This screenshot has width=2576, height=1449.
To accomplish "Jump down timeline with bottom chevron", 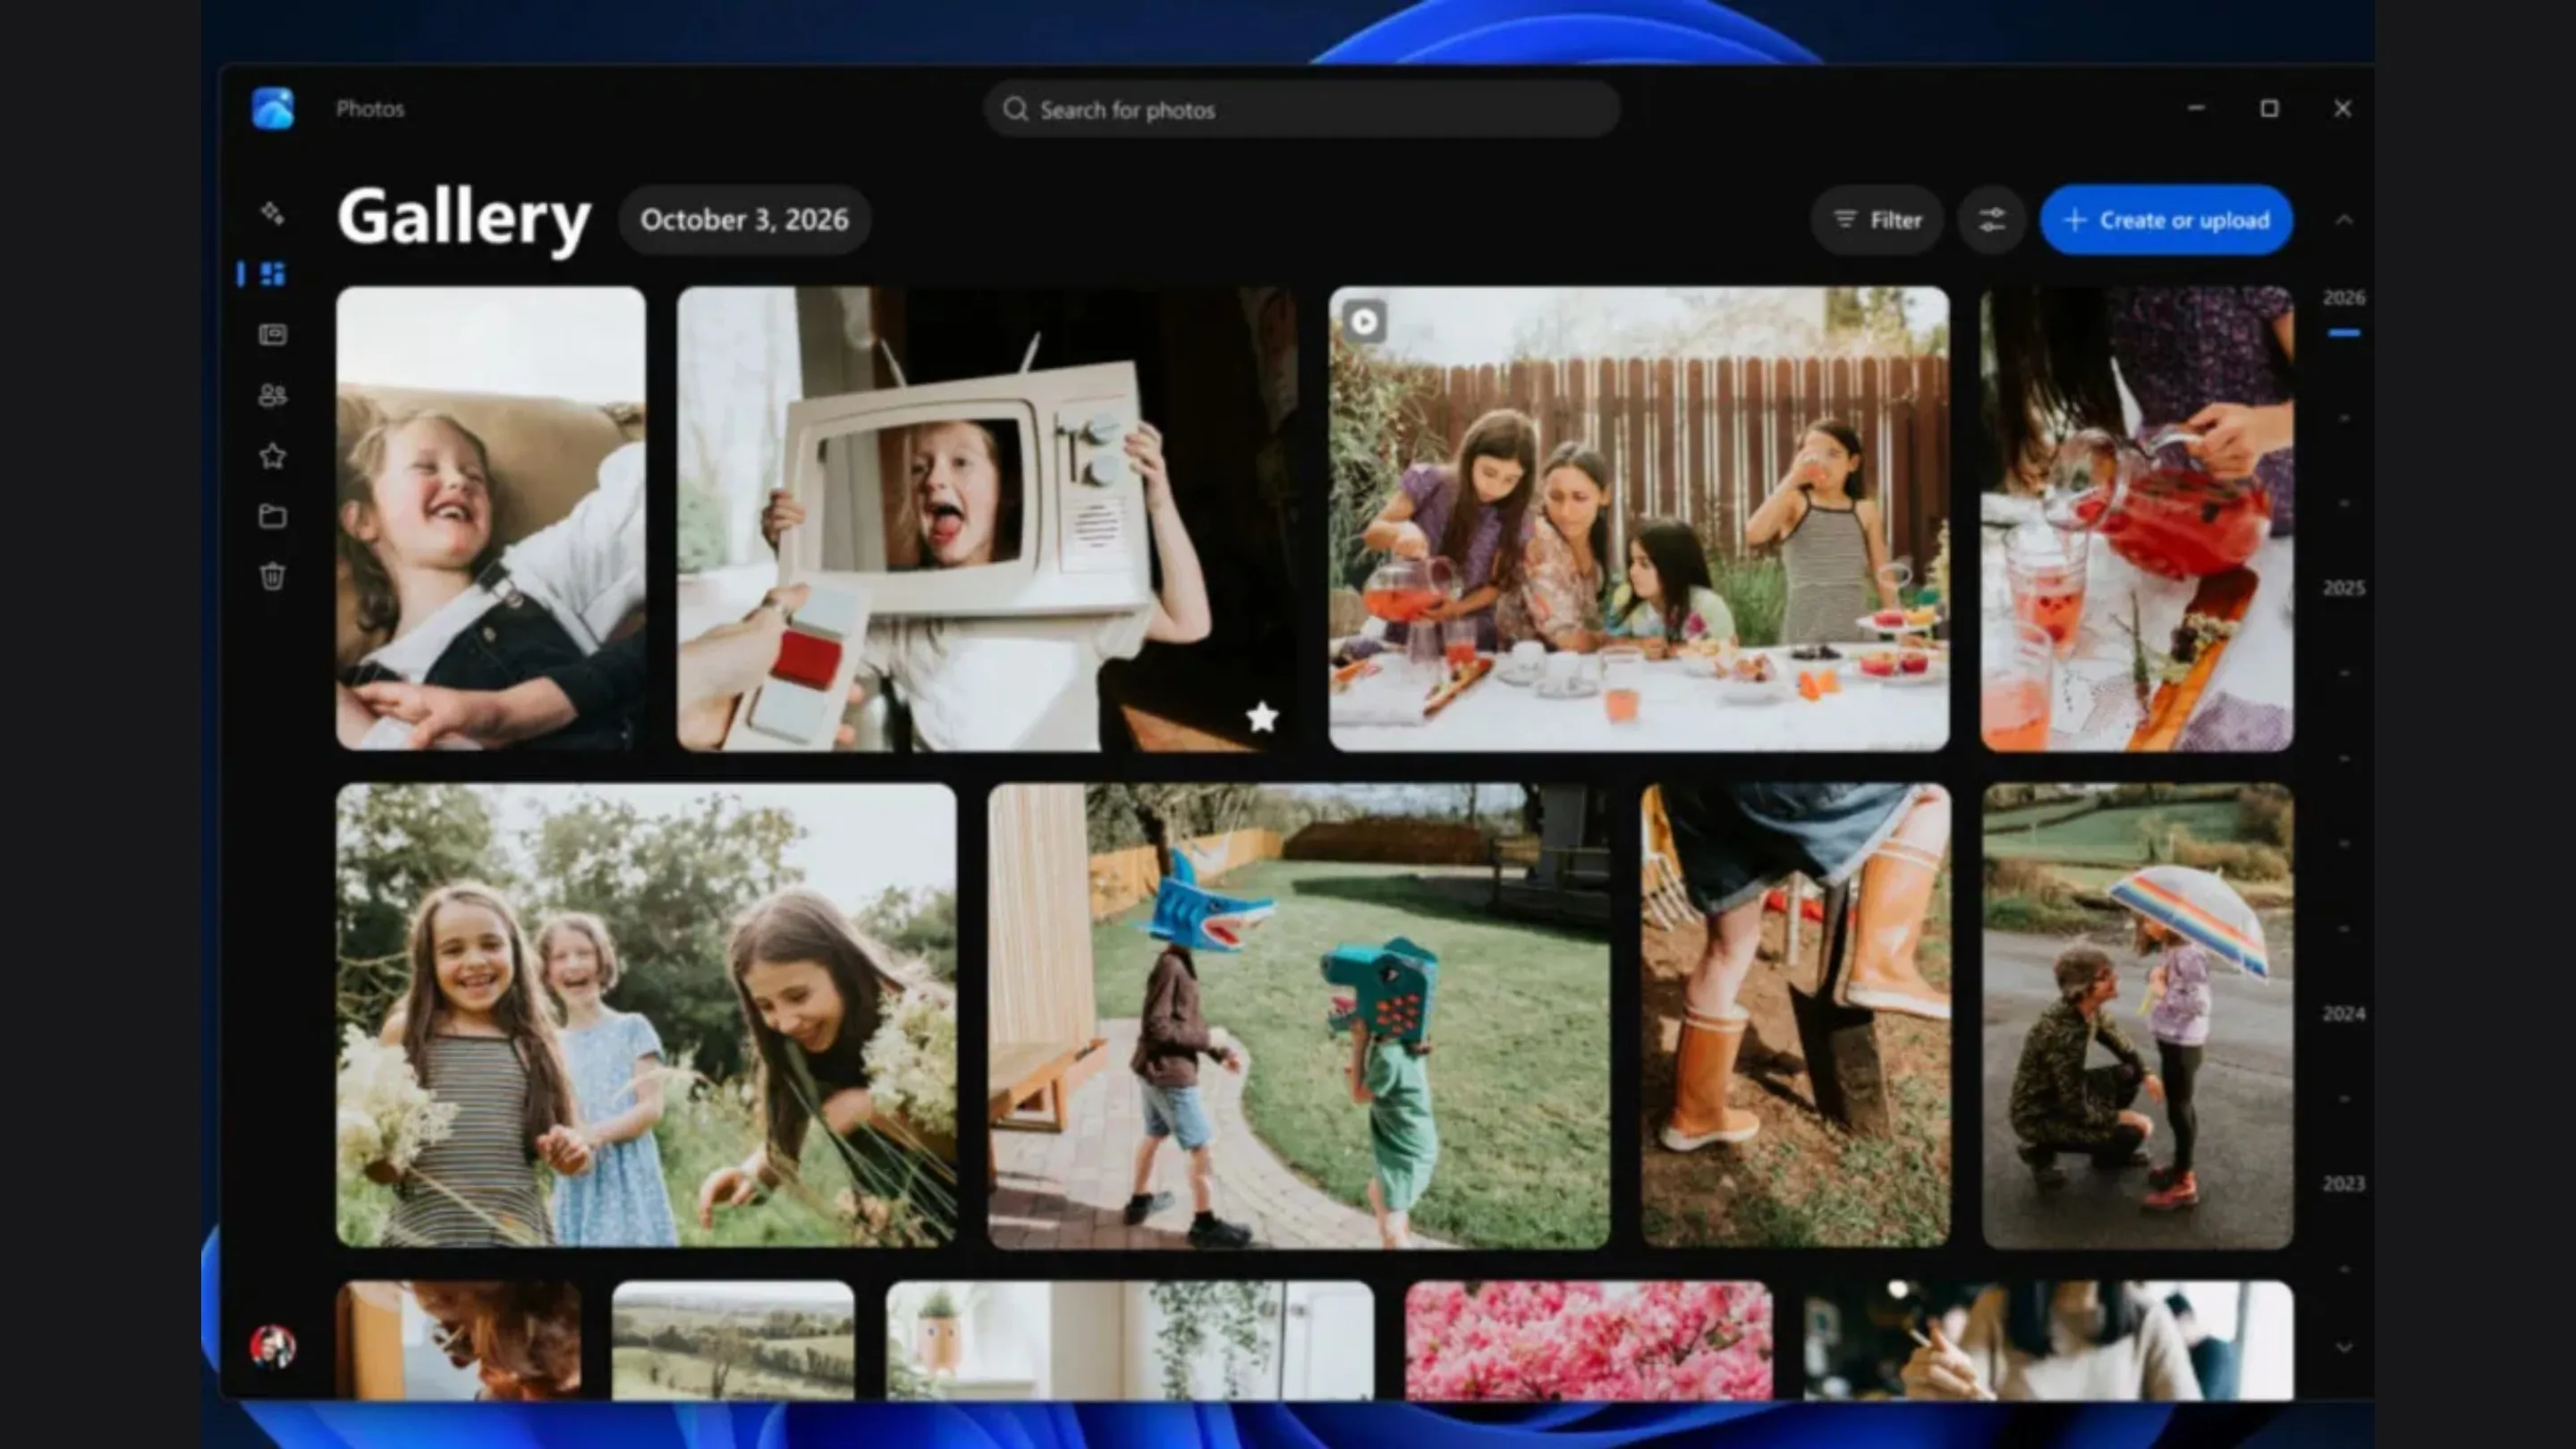I will [x=2344, y=1347].
